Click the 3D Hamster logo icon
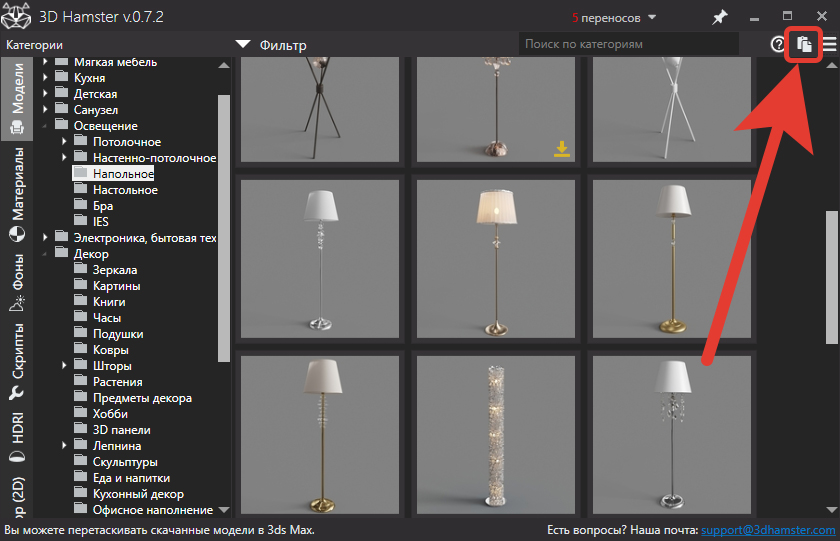 (16, 16)
